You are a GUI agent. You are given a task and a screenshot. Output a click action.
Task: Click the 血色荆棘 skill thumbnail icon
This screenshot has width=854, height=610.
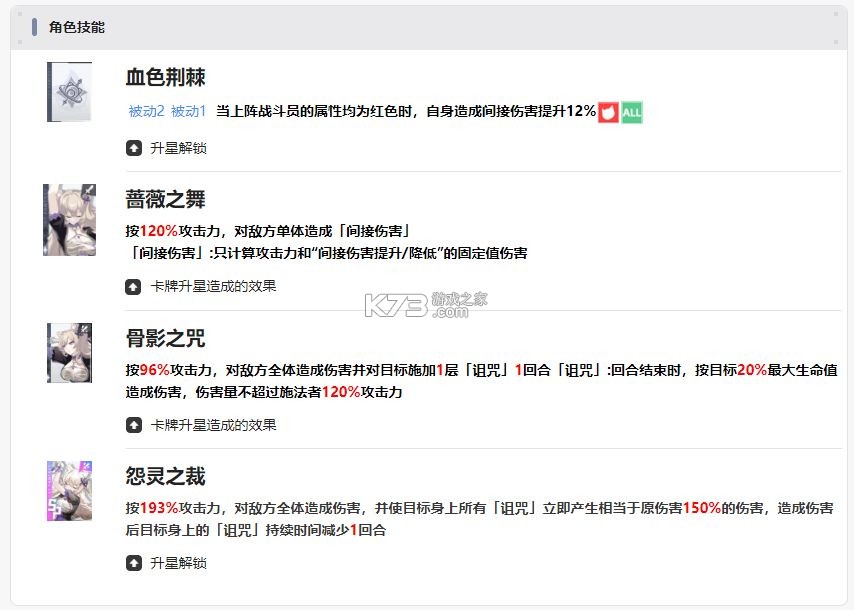coord(68,91)
